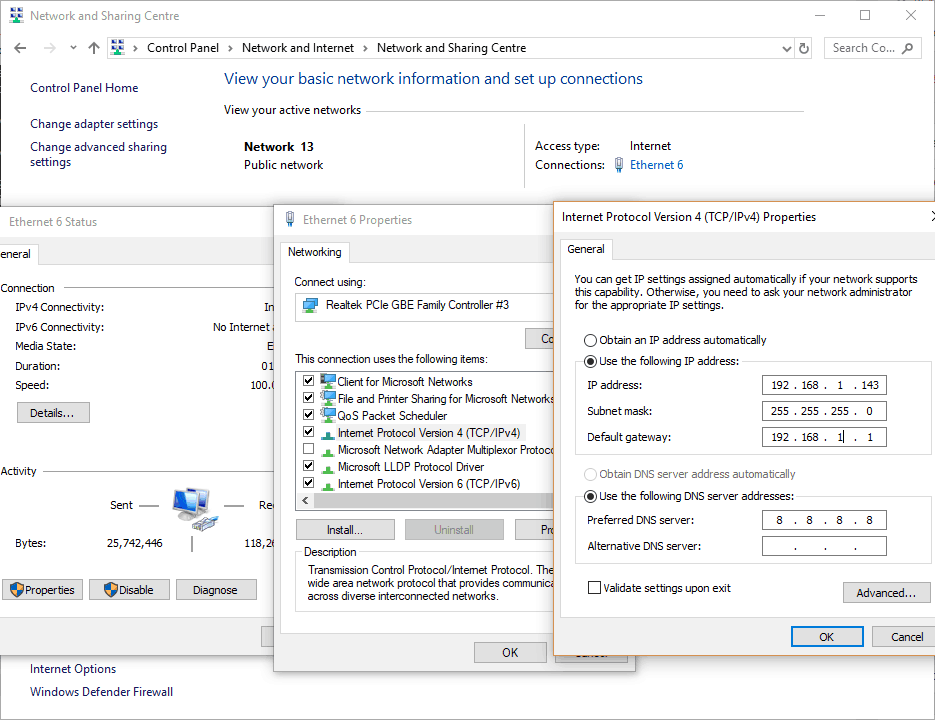Screen dimensions: 935x720
Task: Select Obtain an IP address automatically
Action: tap(590, 340)
